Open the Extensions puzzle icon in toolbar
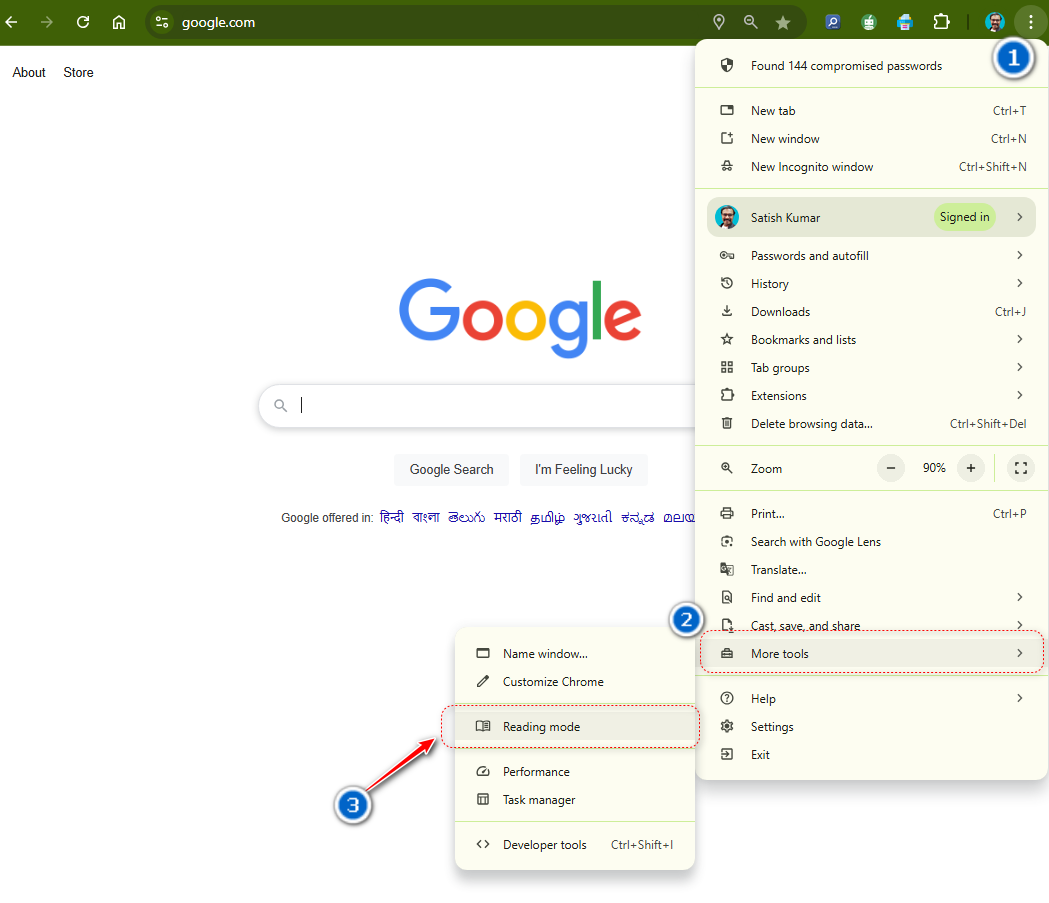Viewport: 1049px width, 903px height. (x=941, y=22)
